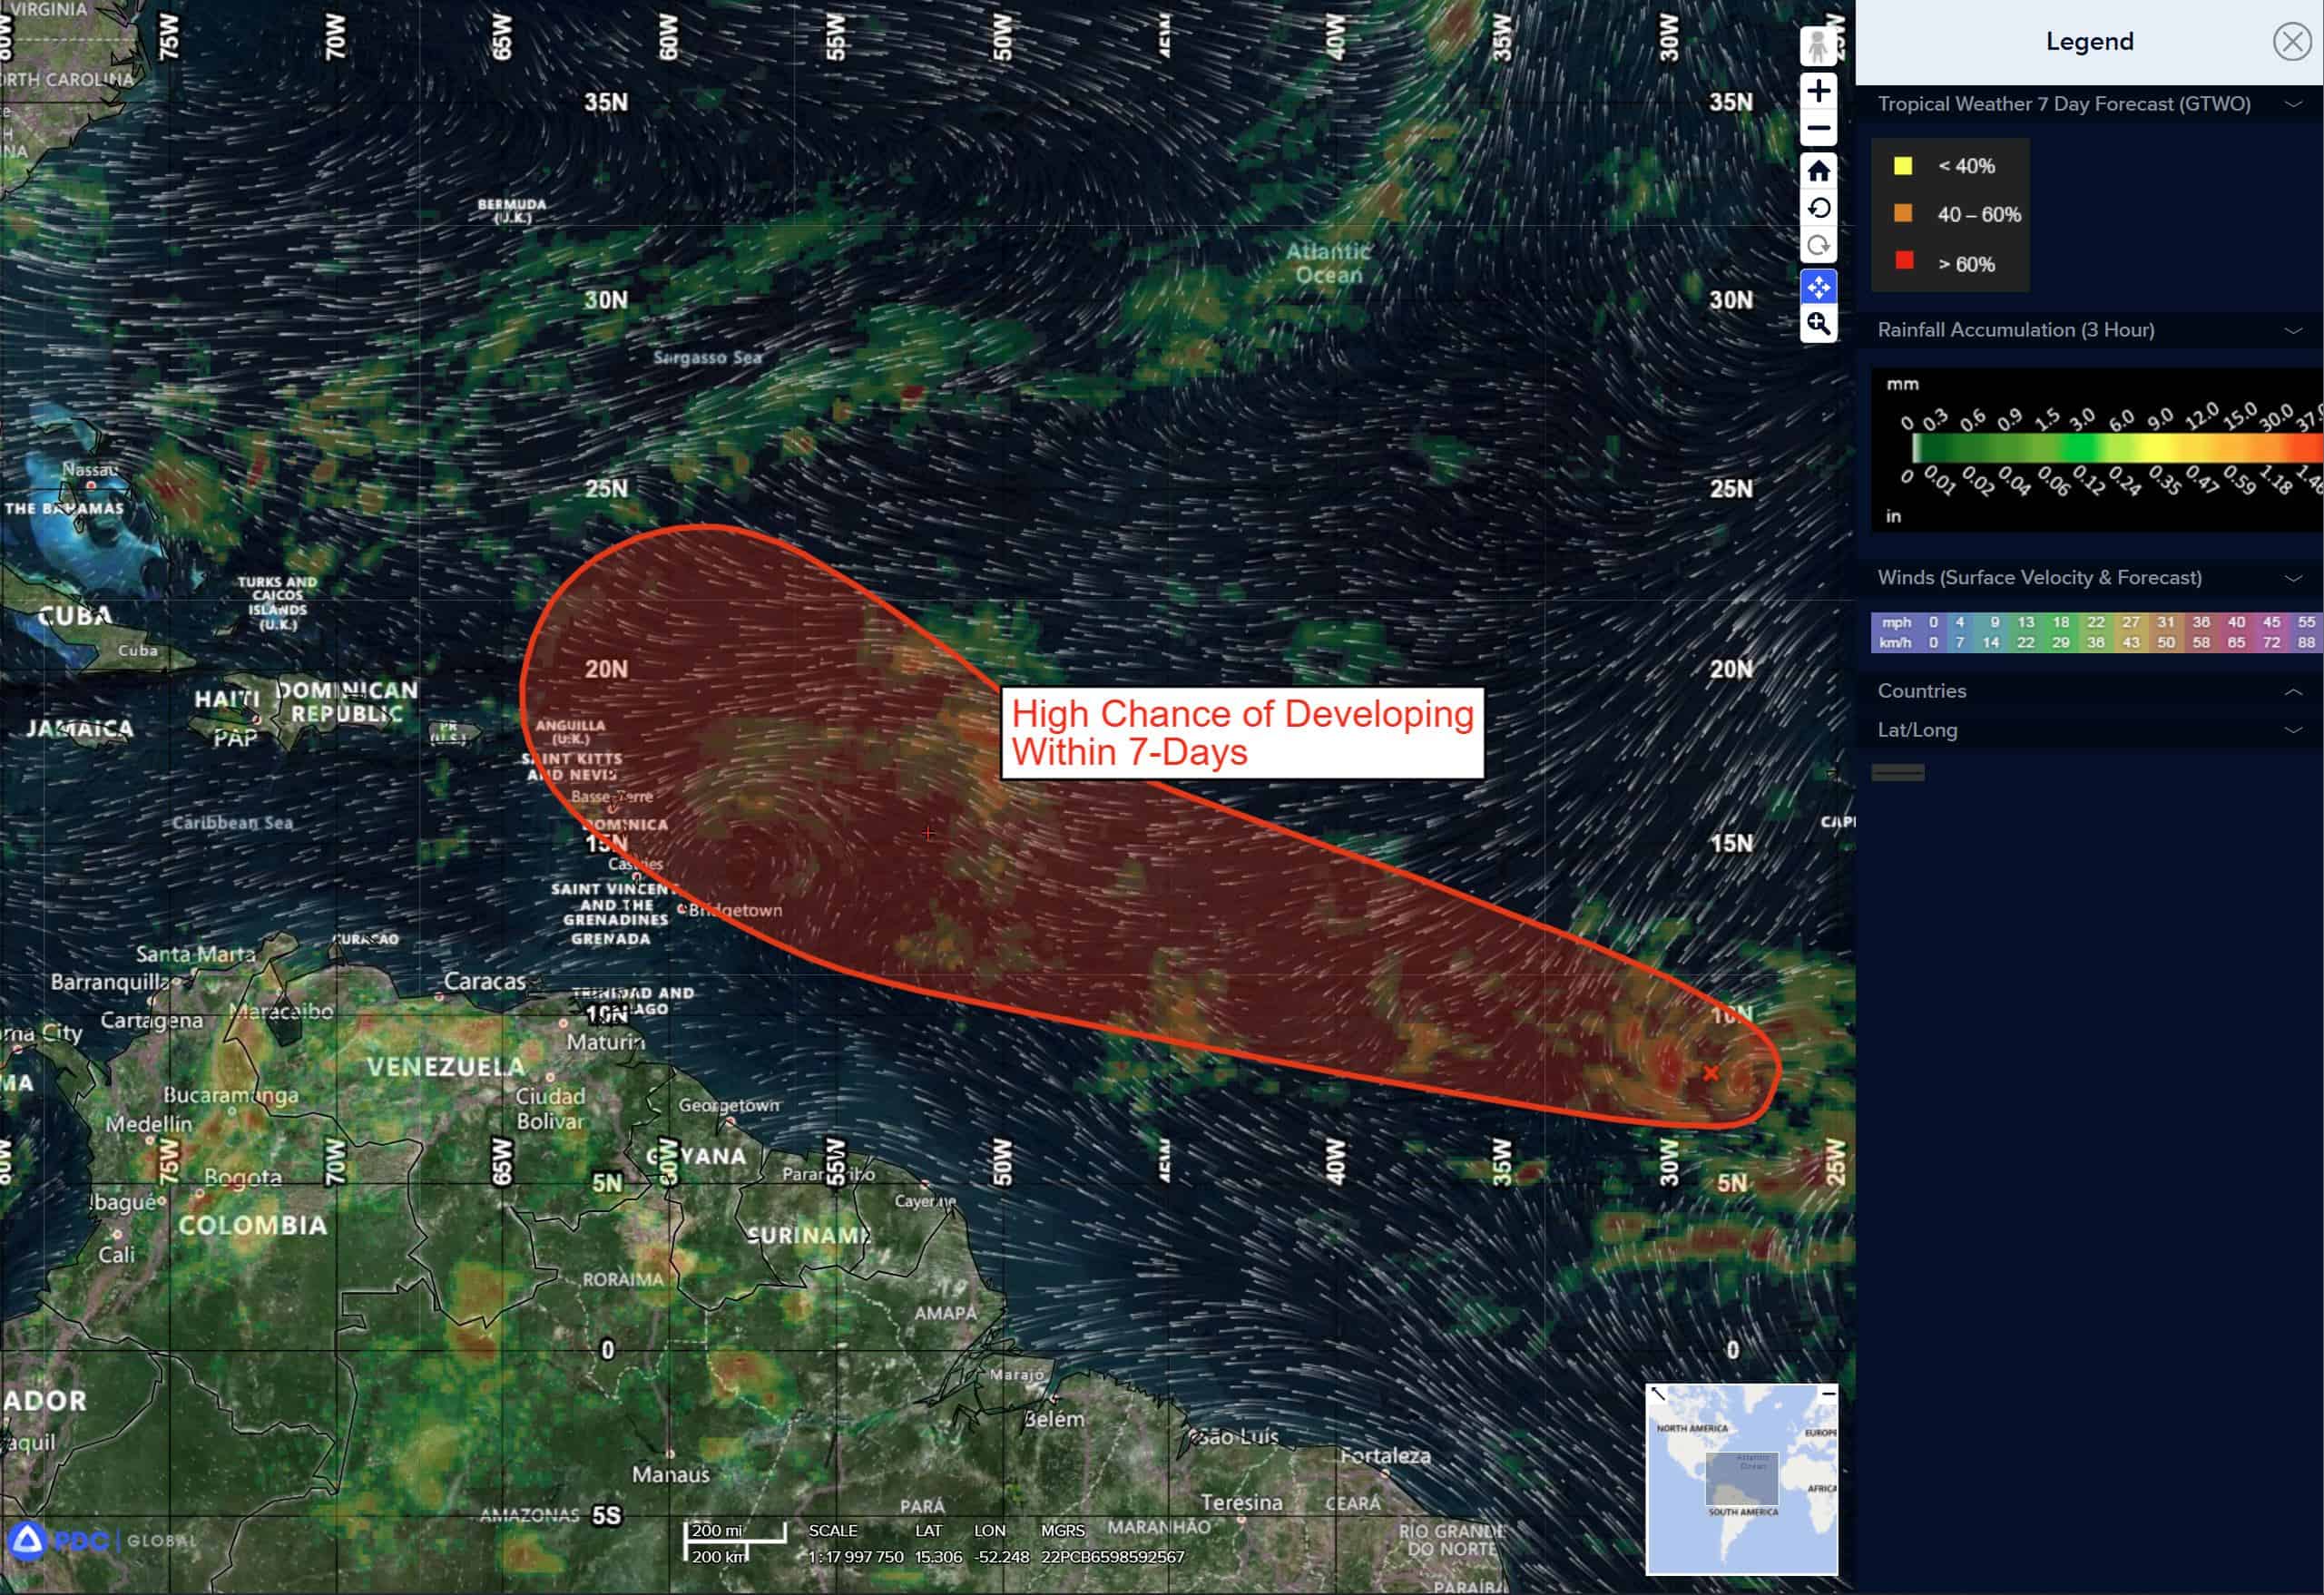Collapse Rainfall Accumulation (3 Hour) section
The image size is (2324, 1595).
[x=2293, y=330]
